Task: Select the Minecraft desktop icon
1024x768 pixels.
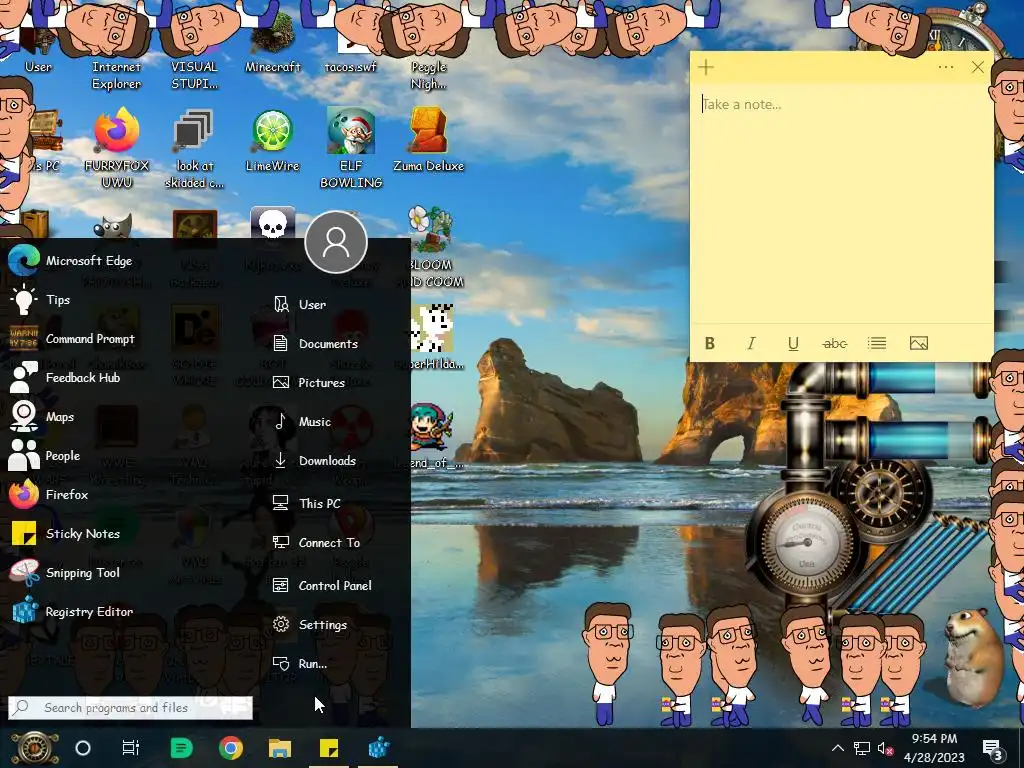Action: coord(272,42)
